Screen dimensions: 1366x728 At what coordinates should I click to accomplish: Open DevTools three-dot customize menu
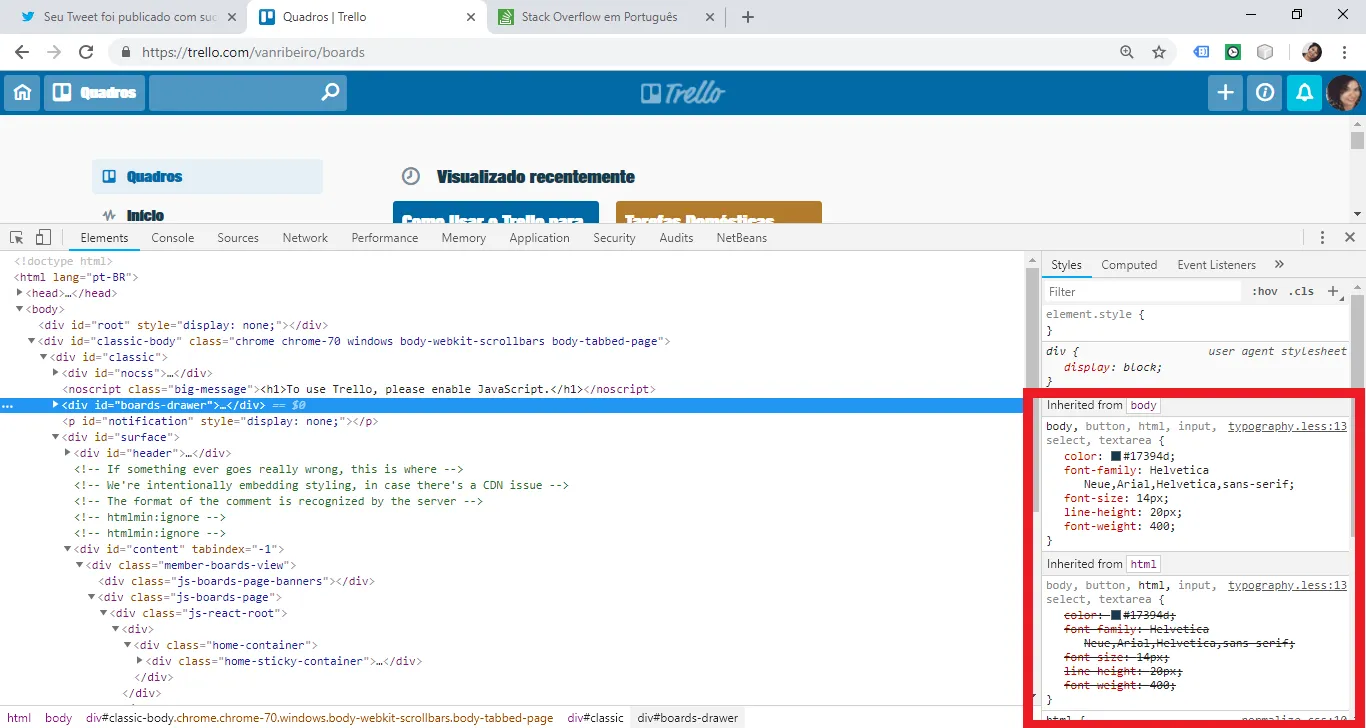tap(1322, 238)
